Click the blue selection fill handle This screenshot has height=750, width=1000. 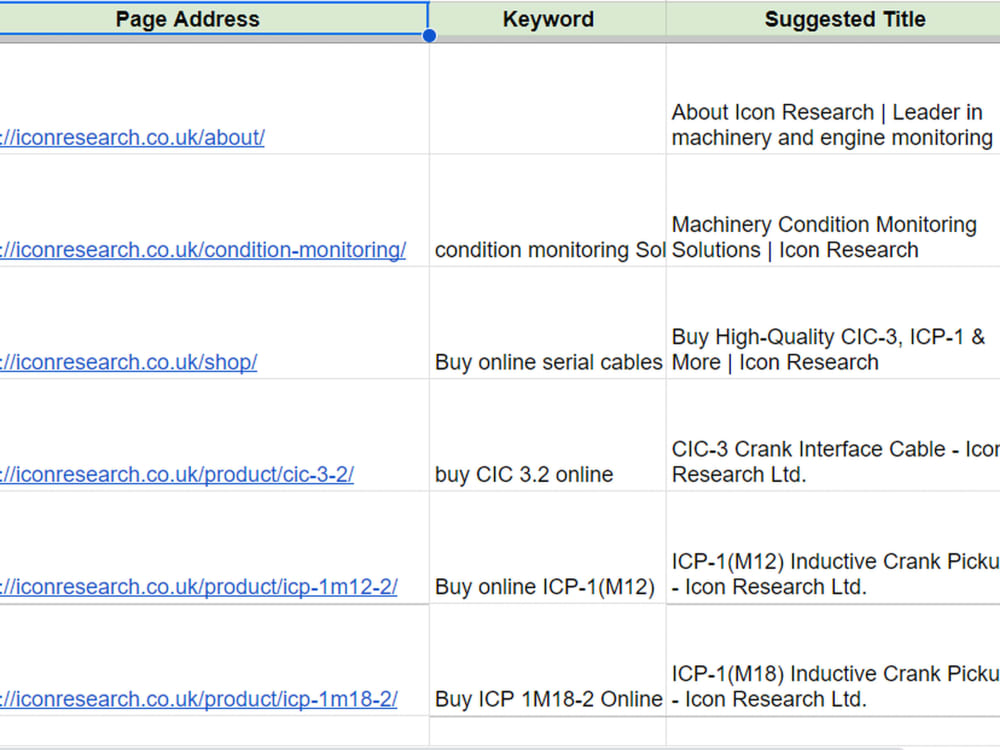tap(429, 36)
